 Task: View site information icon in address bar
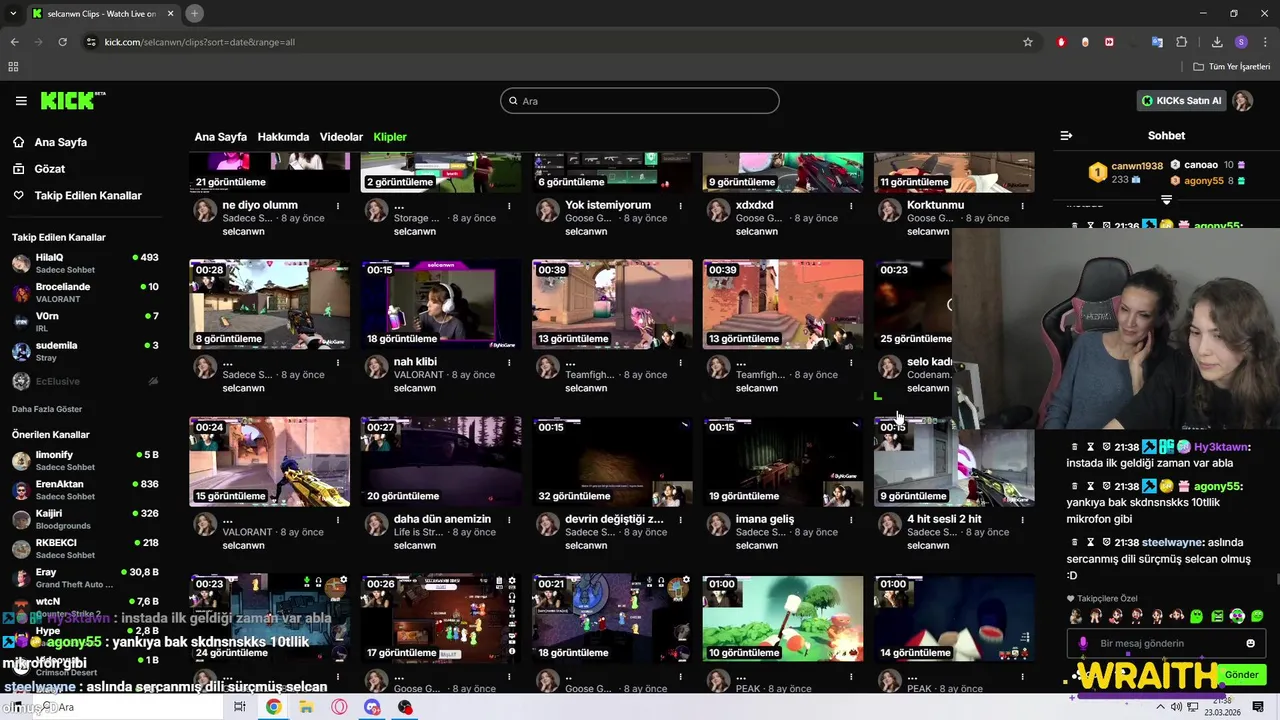click(x=91, y=42)
